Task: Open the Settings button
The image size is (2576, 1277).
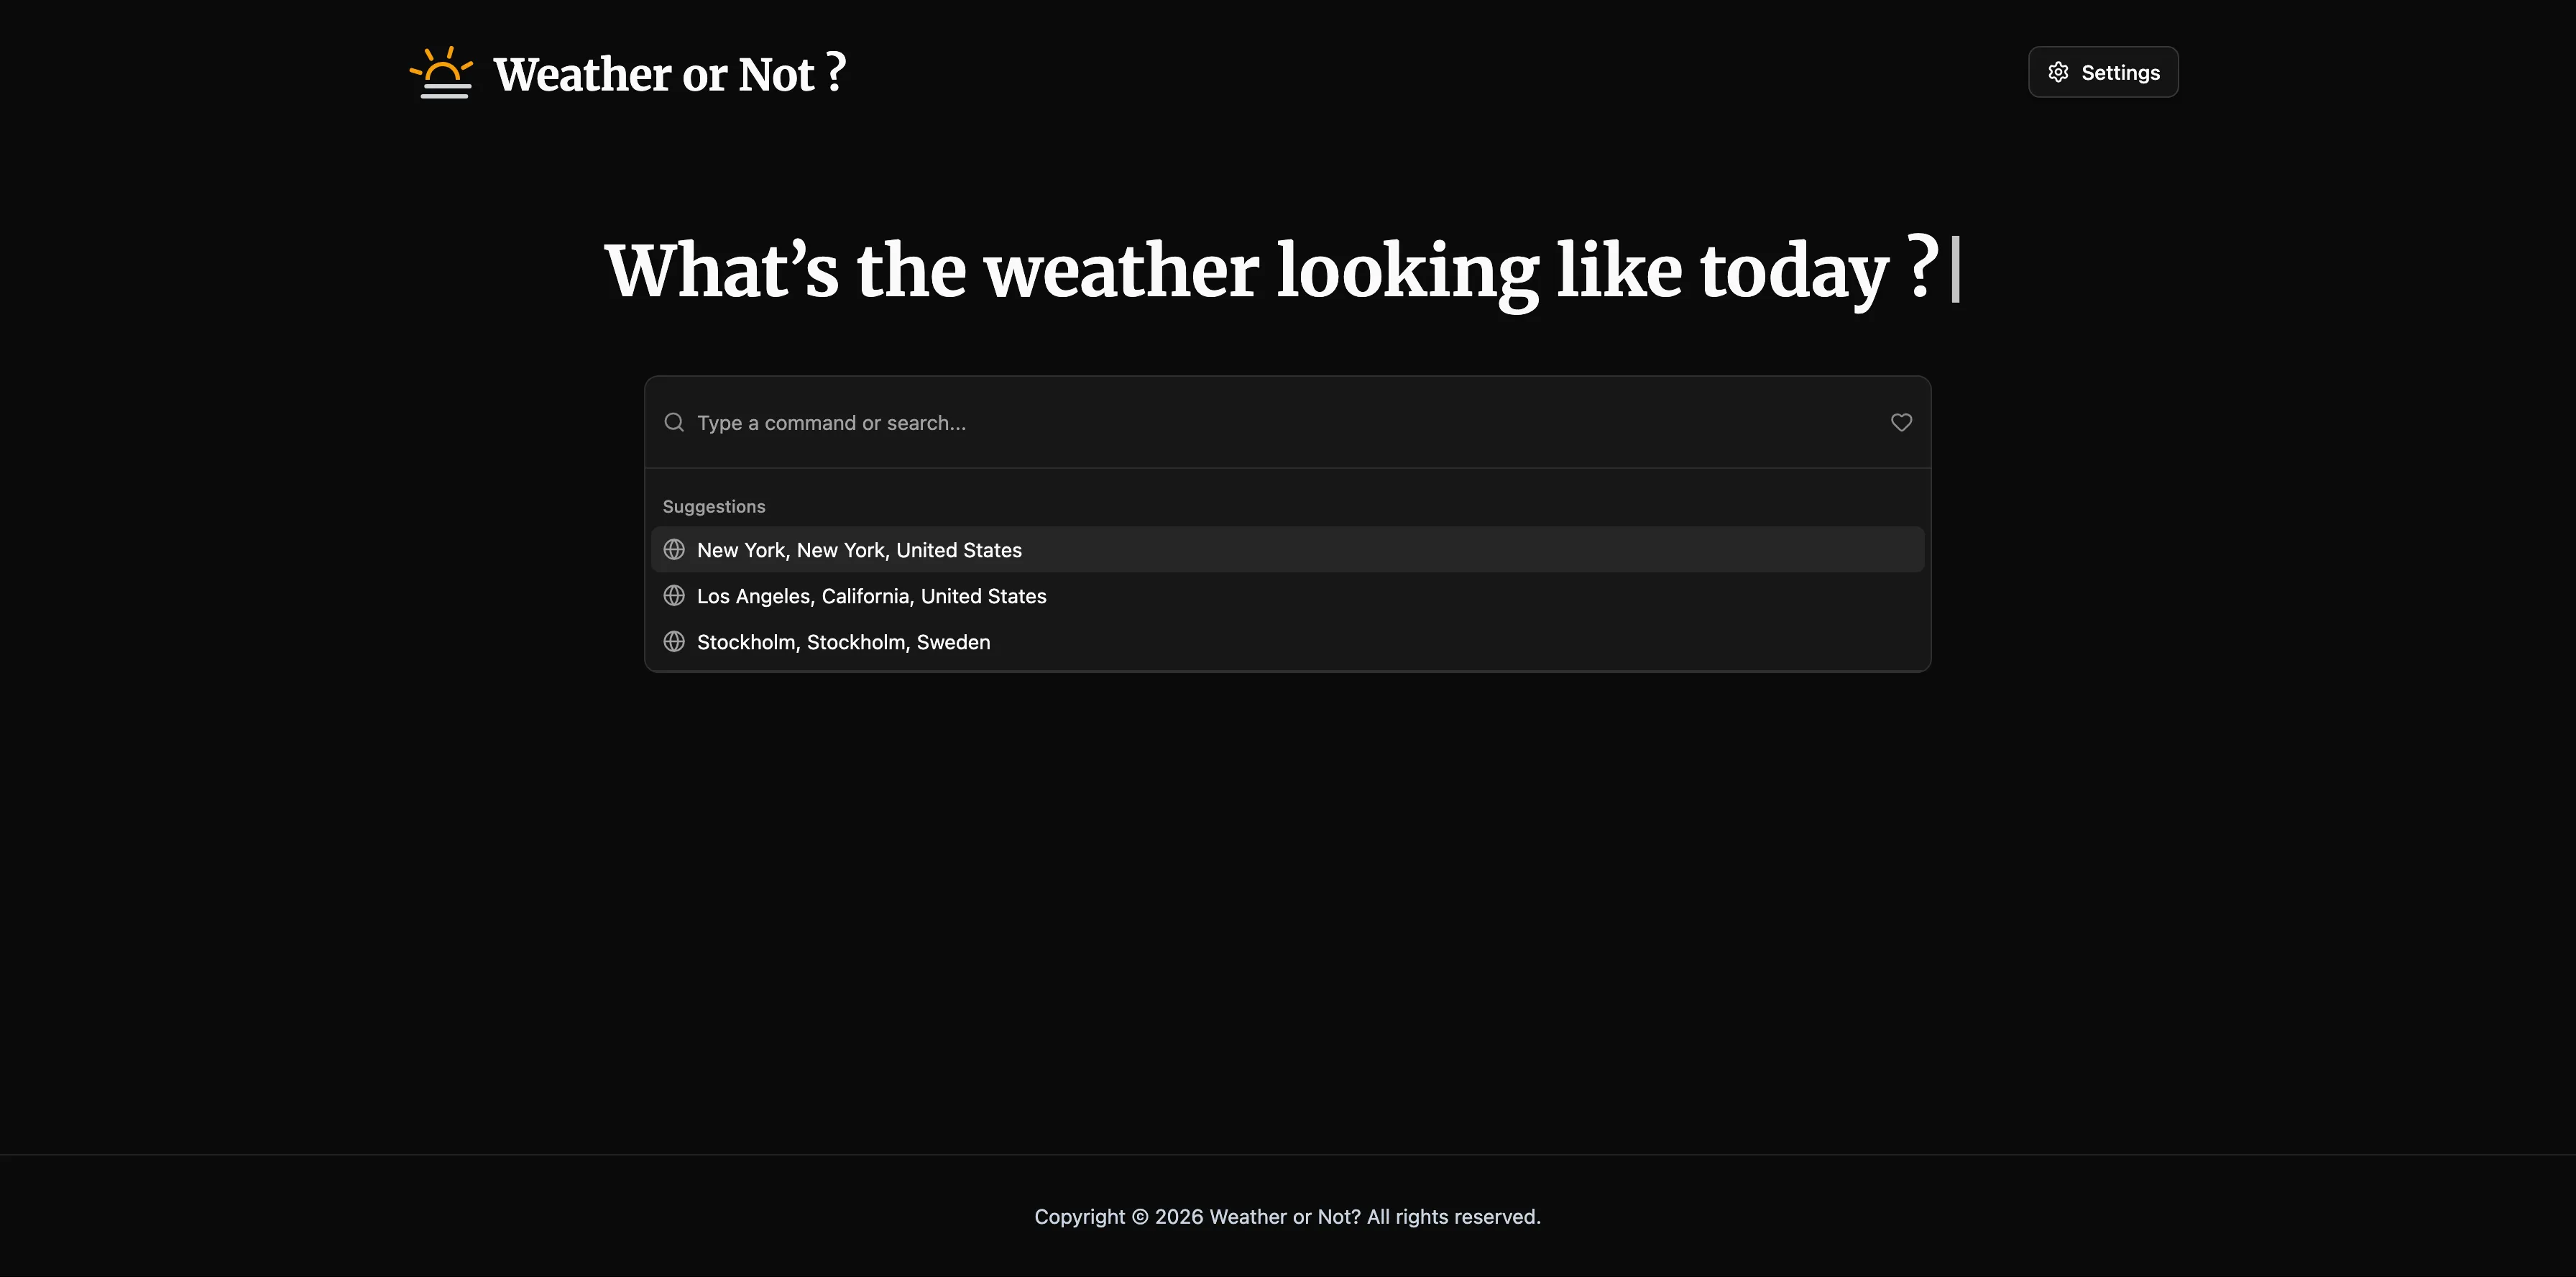Action: pyautogui.click(x=2103, y=72)
